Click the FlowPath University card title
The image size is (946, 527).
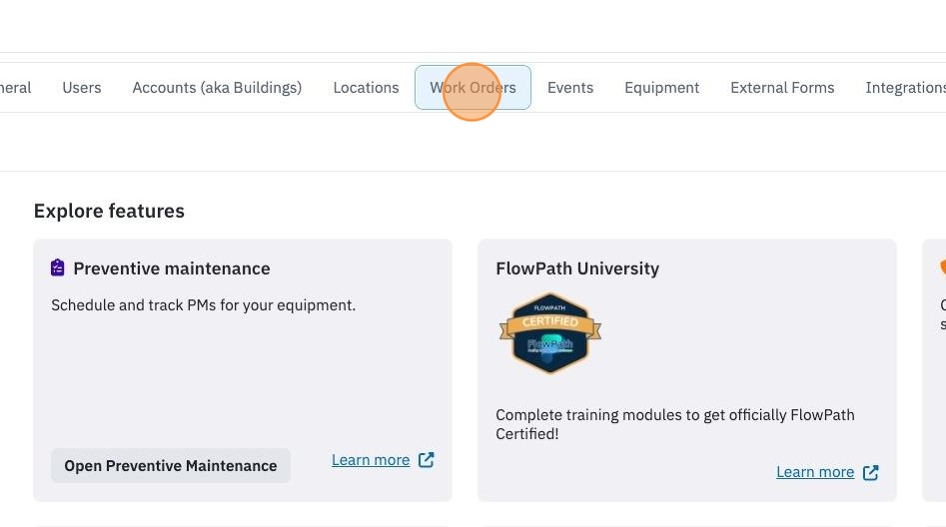[577, 268]
